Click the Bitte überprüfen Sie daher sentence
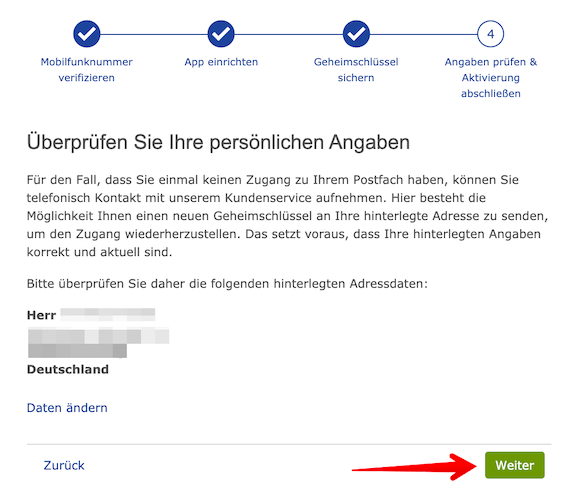 coord(227,284)
